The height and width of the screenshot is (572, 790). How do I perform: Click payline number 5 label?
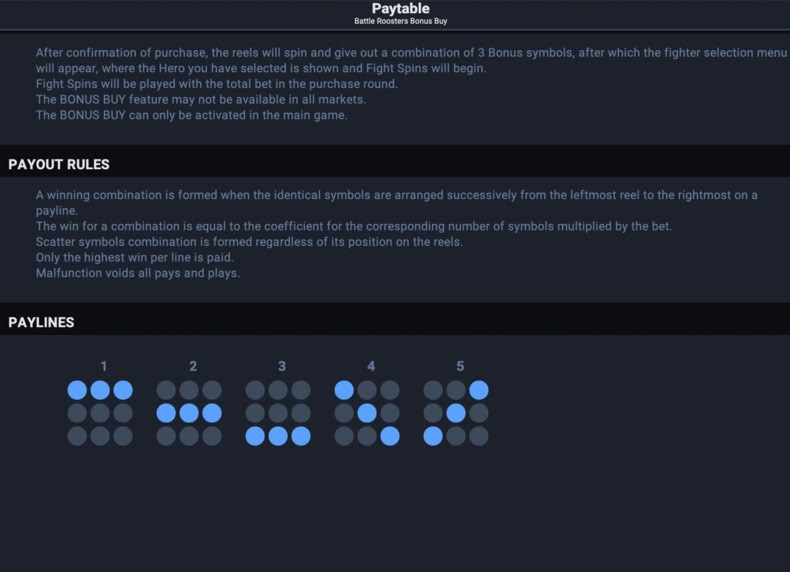[460, 366]
